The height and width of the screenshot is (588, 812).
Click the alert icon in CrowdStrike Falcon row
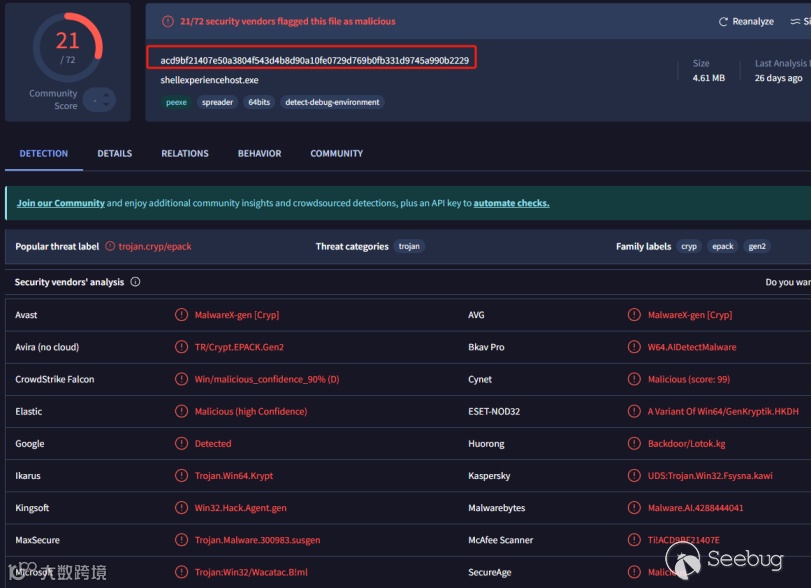pyautogui.click(x=181, y=379)
